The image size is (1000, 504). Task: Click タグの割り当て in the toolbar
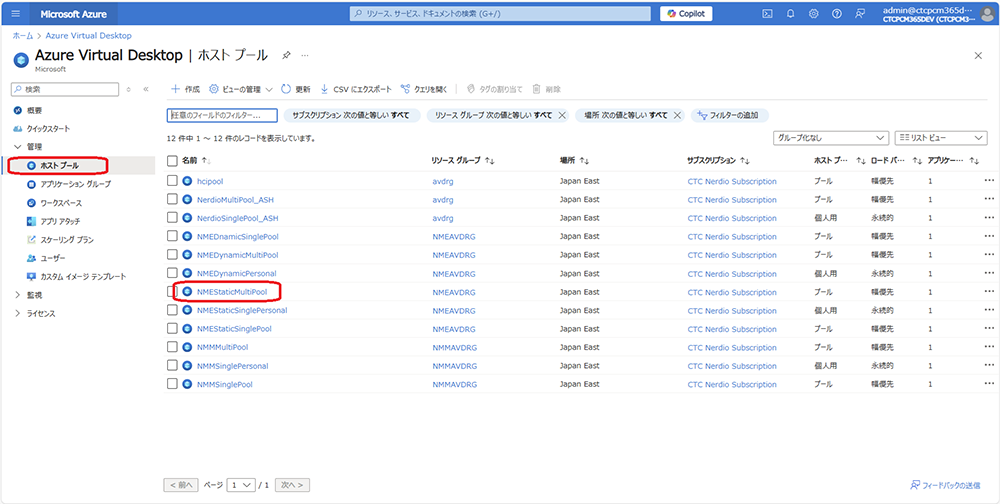click(495, 89)
